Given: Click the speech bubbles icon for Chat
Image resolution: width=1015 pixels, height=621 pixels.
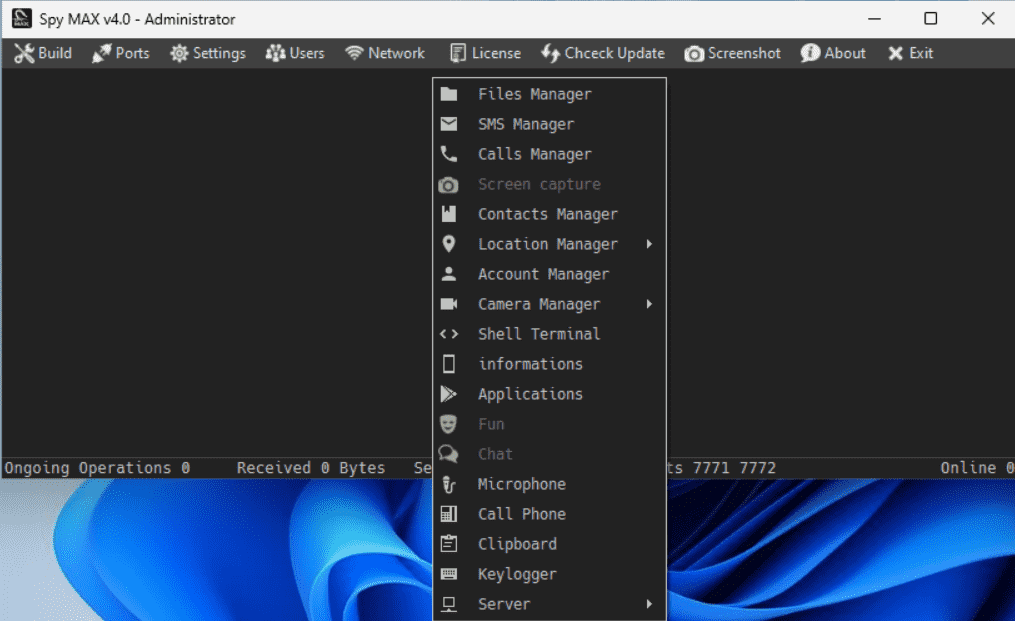Looking at the screenshot, I should click(449, 454).
